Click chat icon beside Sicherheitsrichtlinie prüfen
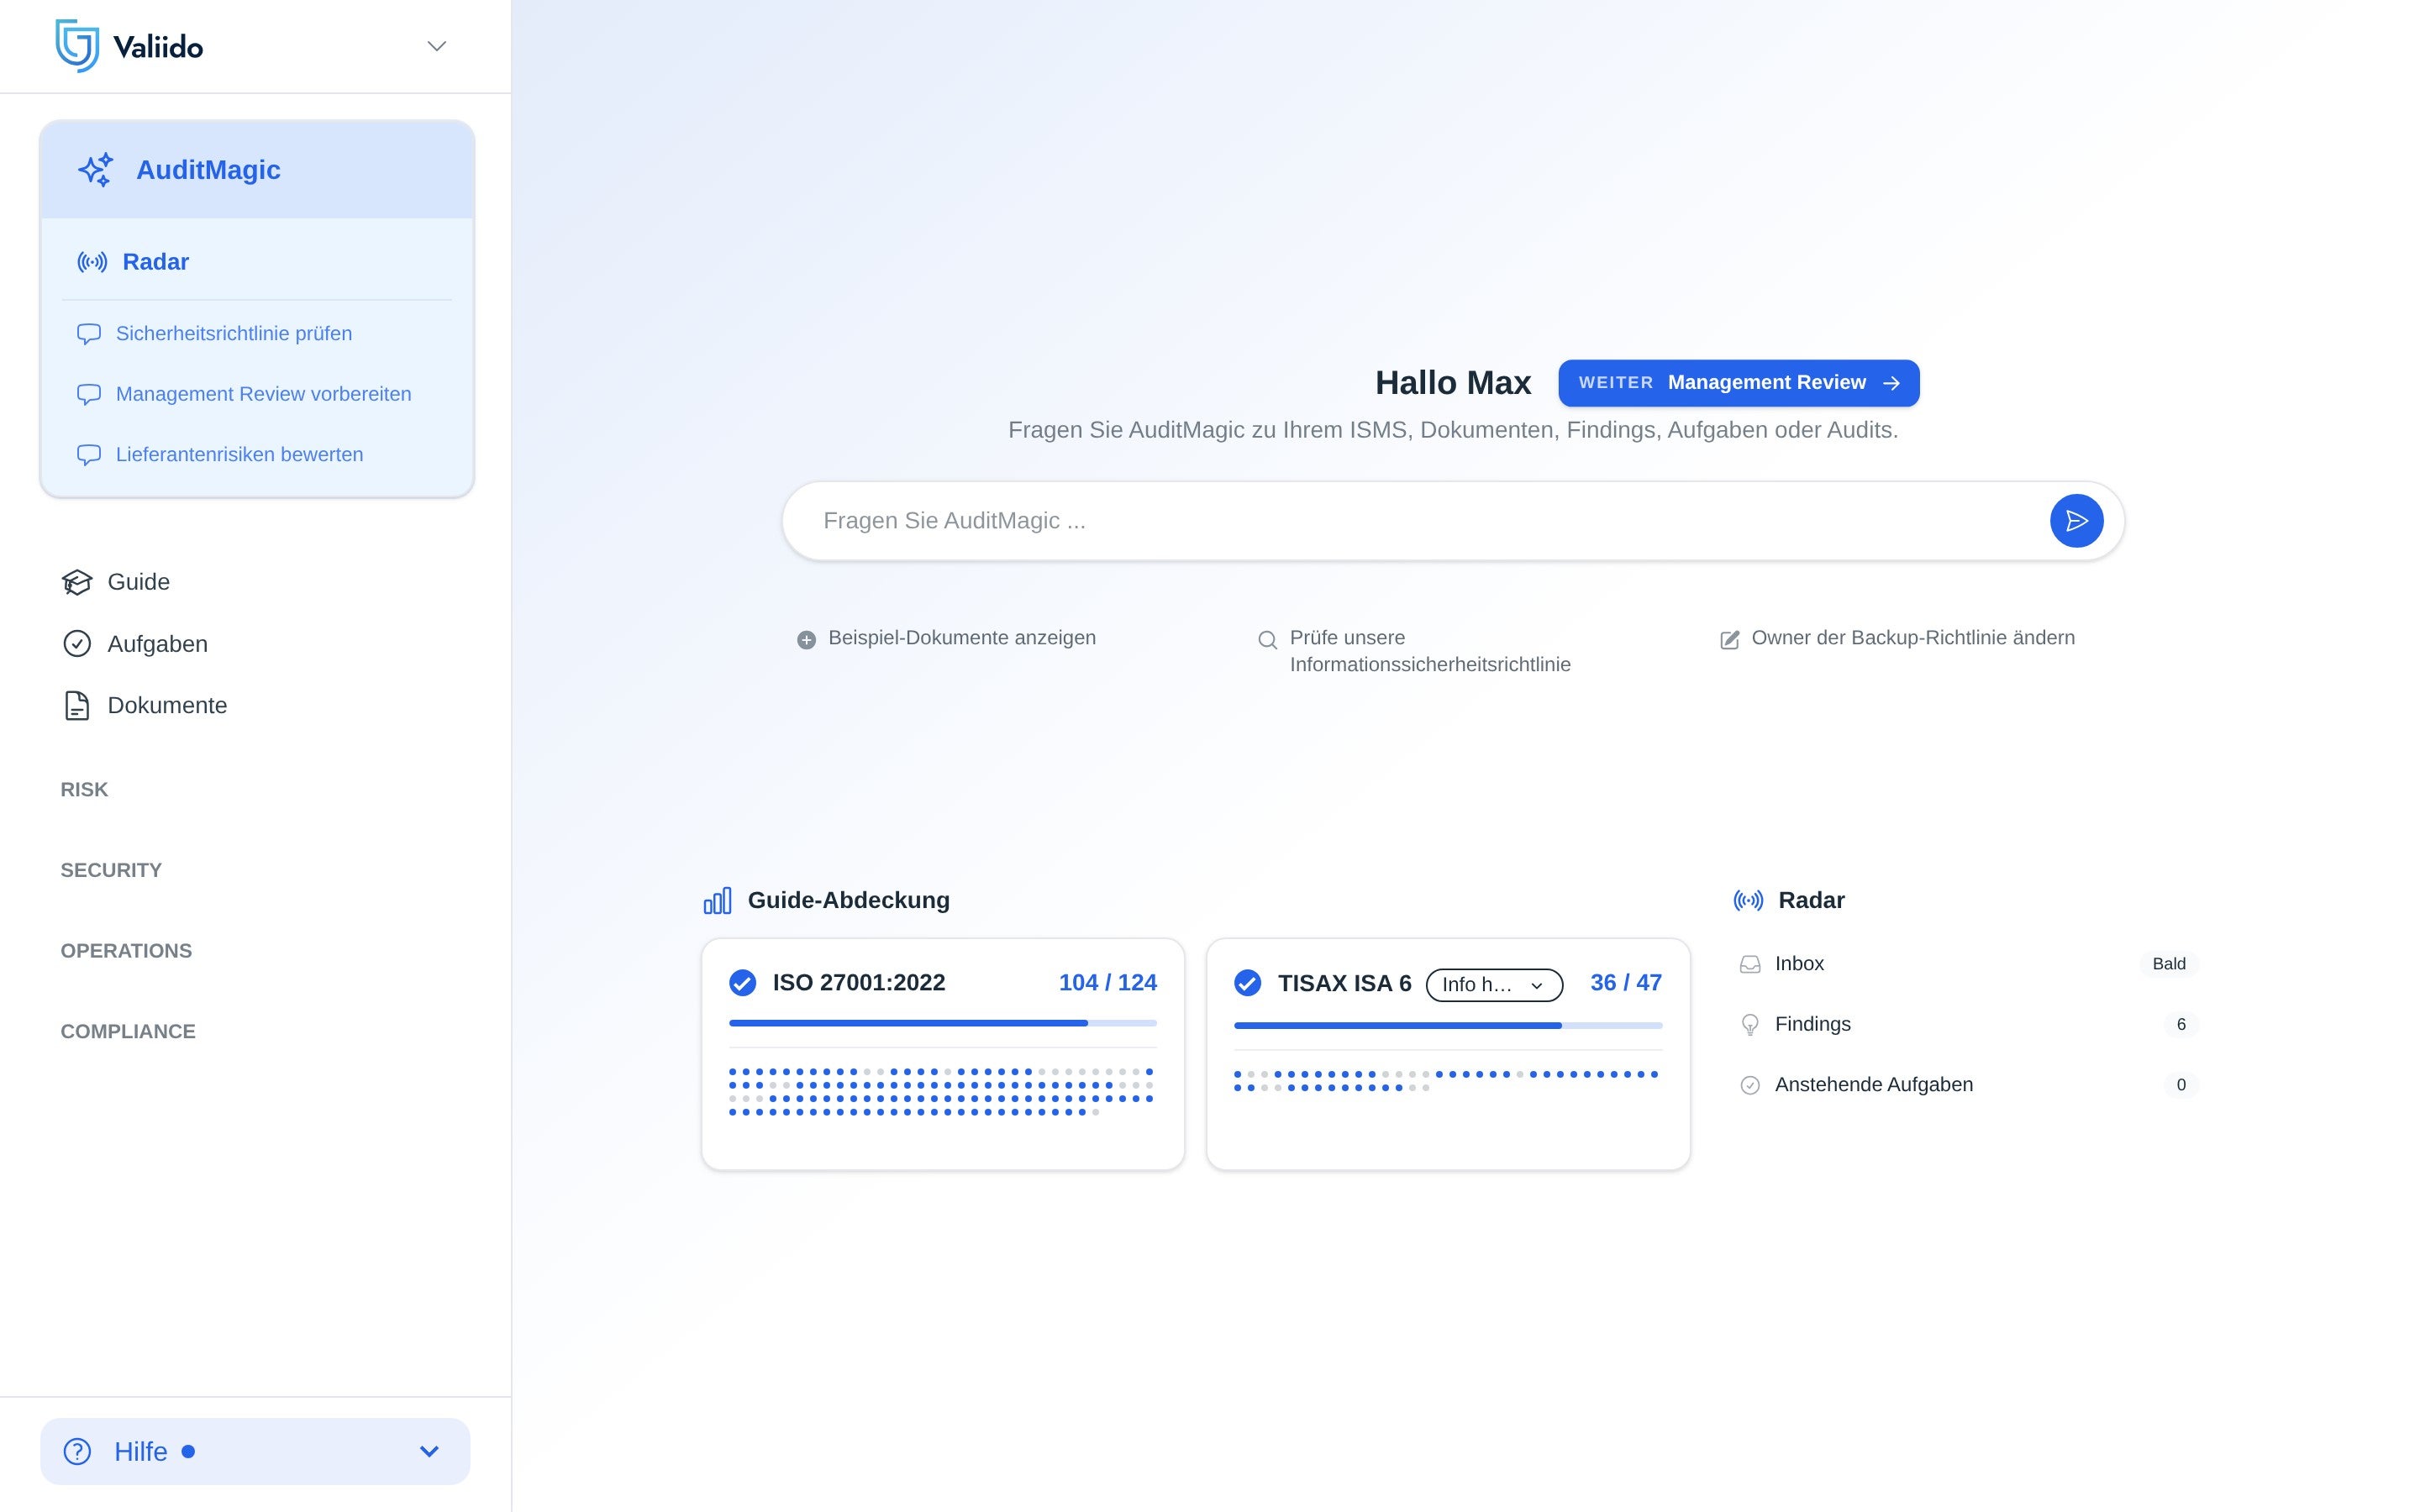The image size is (2420, 1512). [x=89, y=334]
